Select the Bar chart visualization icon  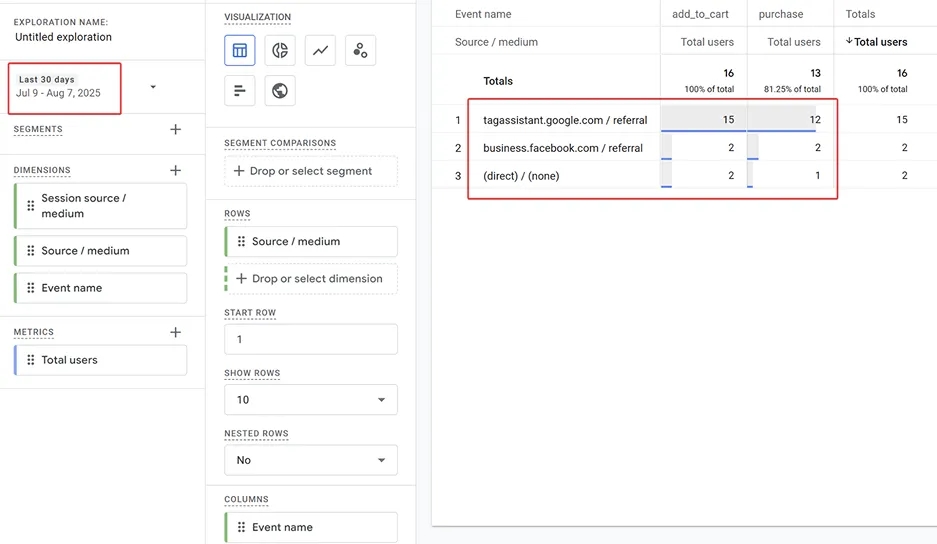[x=240, y=91]
